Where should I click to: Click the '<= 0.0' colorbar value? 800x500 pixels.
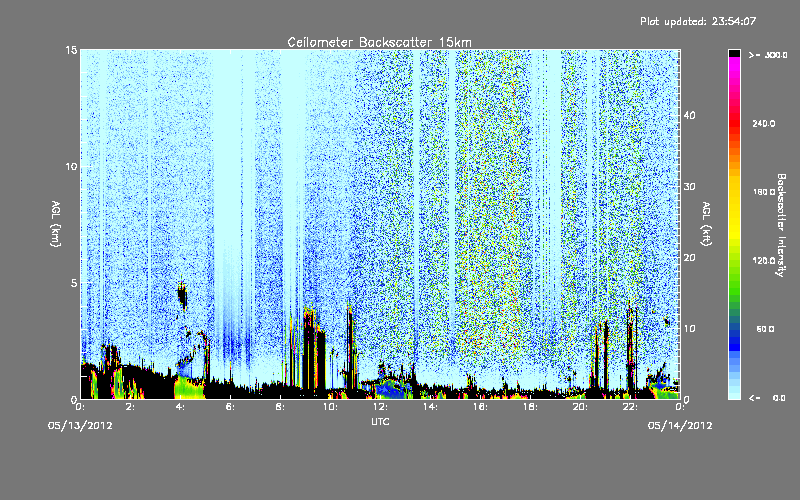click(767, 398)
